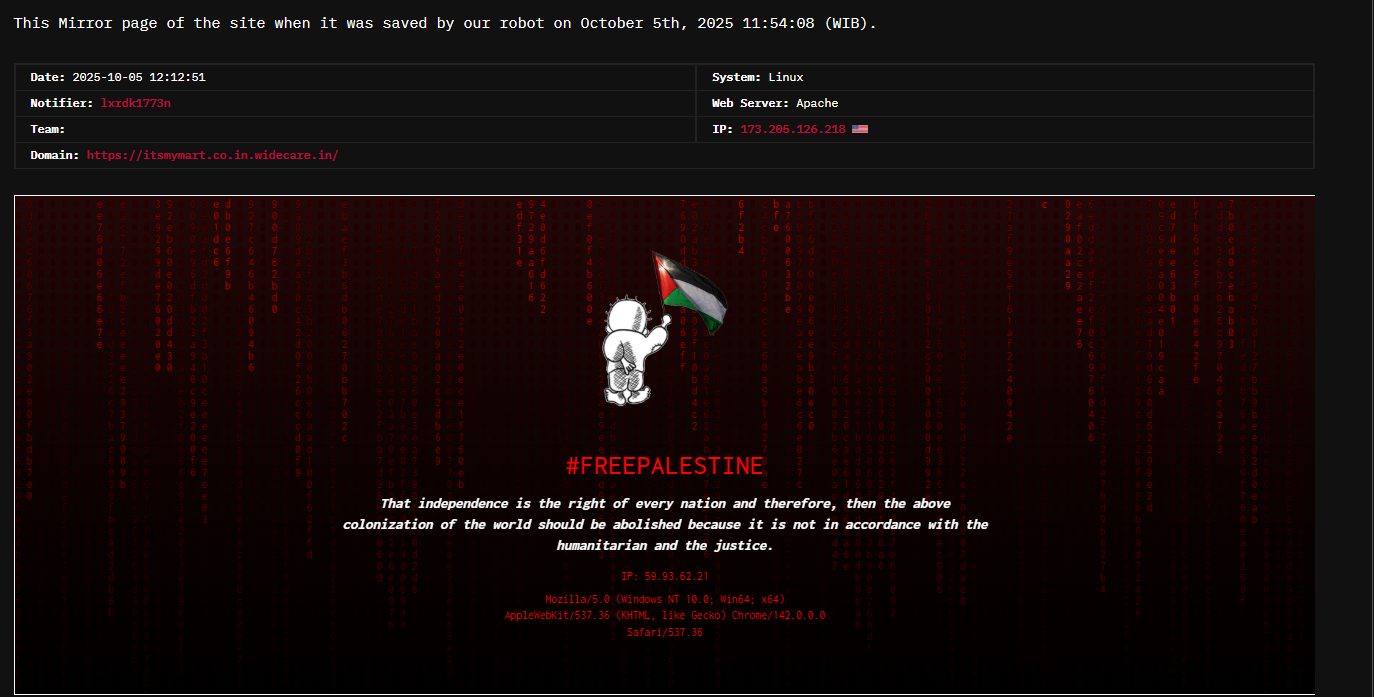Viewport: 1374px width, 697px height.
Task: Click the IP label in the info table
Action: [722, 129]
